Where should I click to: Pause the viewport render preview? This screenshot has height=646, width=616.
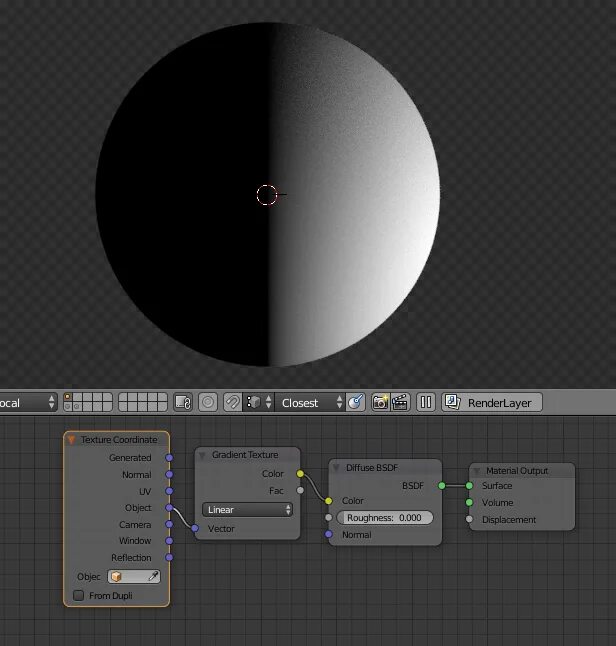pyautogui.click(x=426, y=403)
